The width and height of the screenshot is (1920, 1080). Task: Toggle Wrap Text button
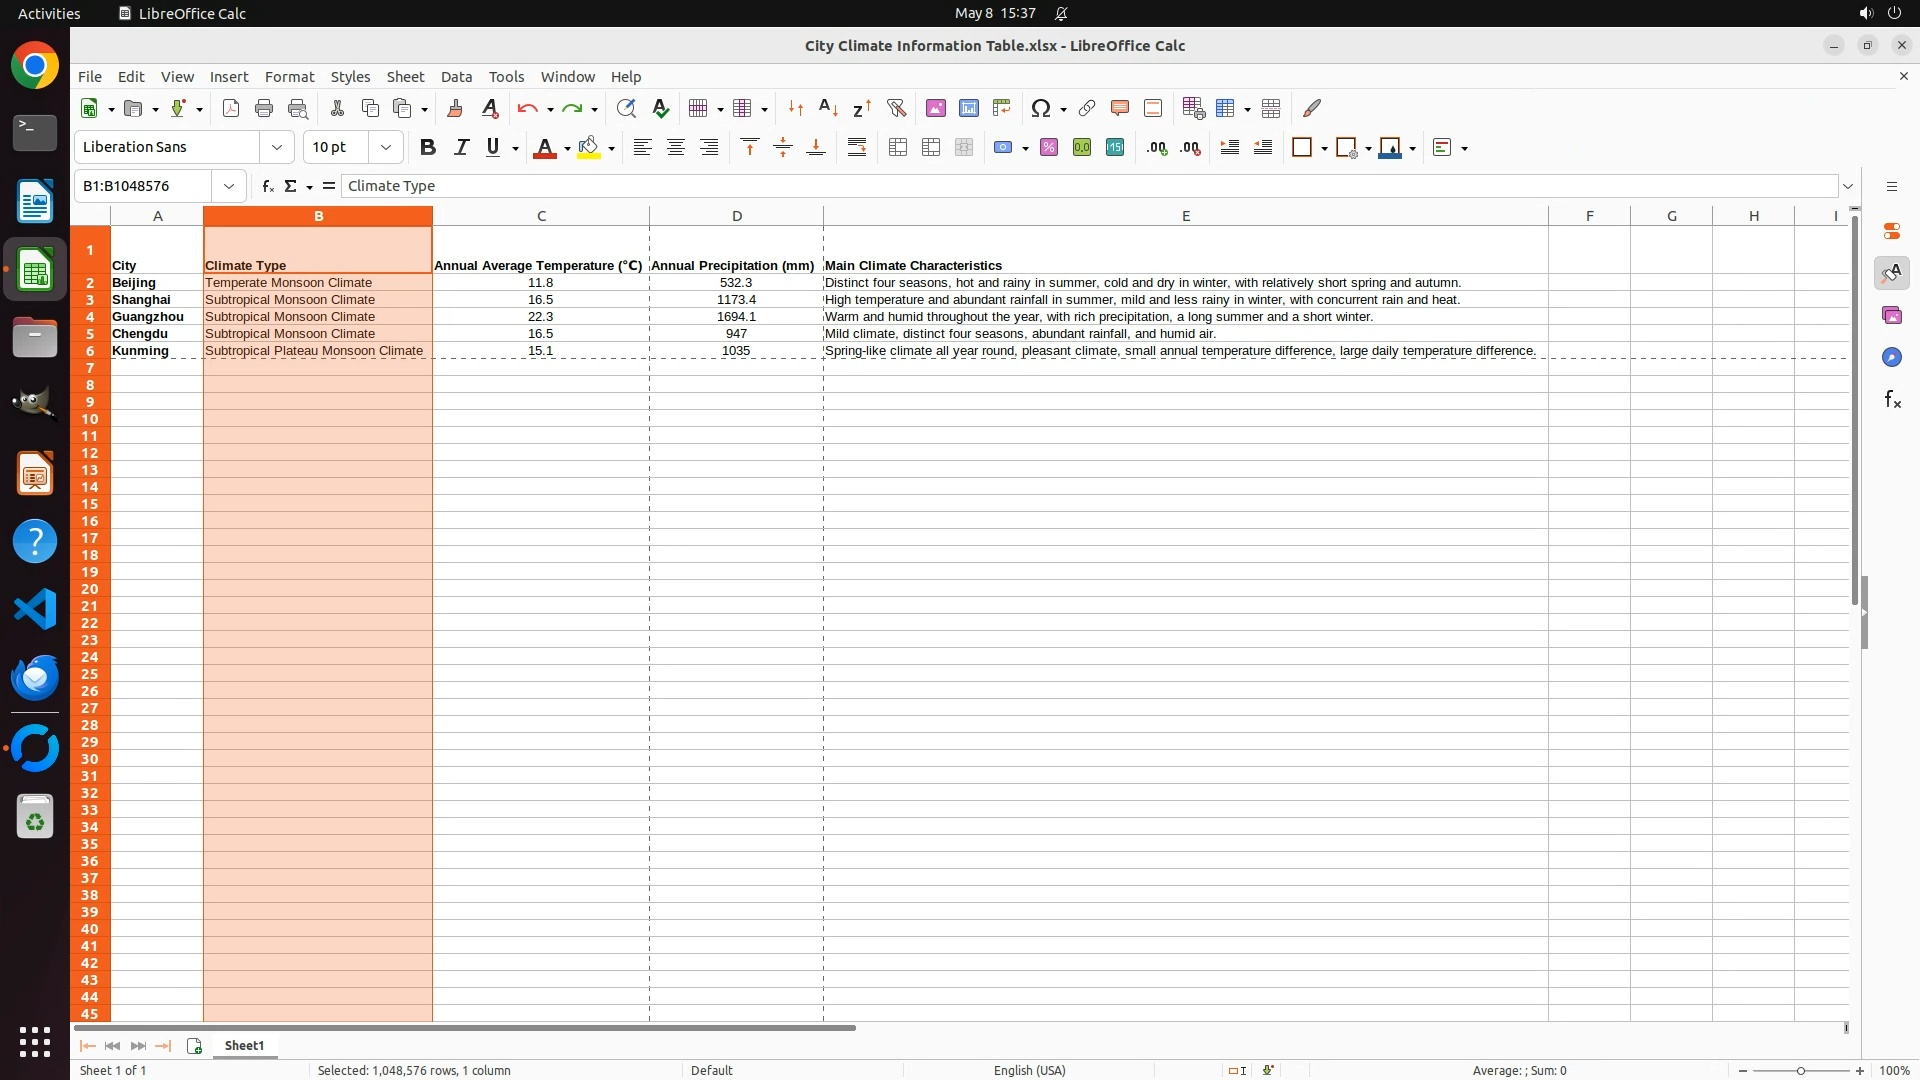[x=857, y=148]
